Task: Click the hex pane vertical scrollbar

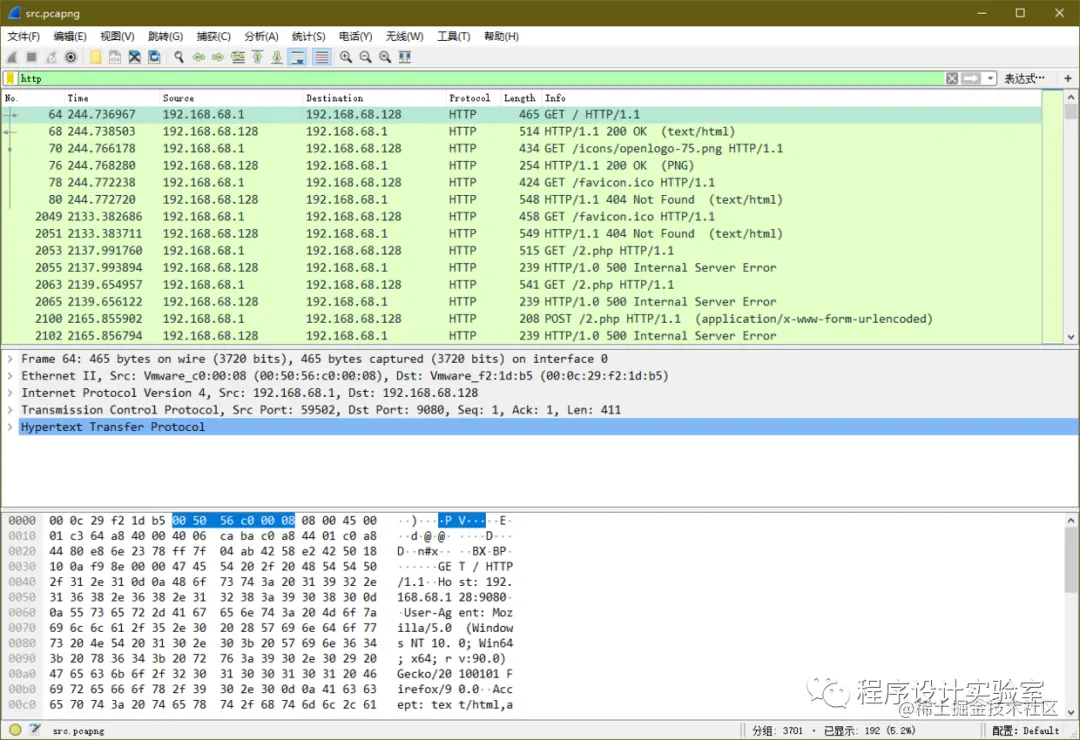Action: pyautogui.click(x=1070, y=616)
